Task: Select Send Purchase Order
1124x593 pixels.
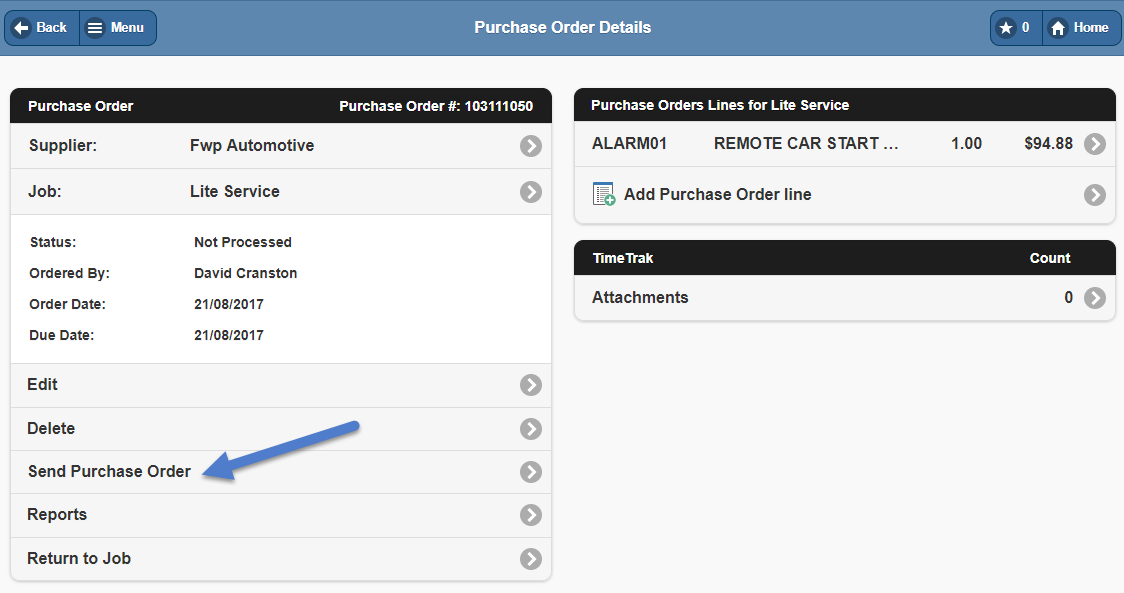Action: (109, 472)
